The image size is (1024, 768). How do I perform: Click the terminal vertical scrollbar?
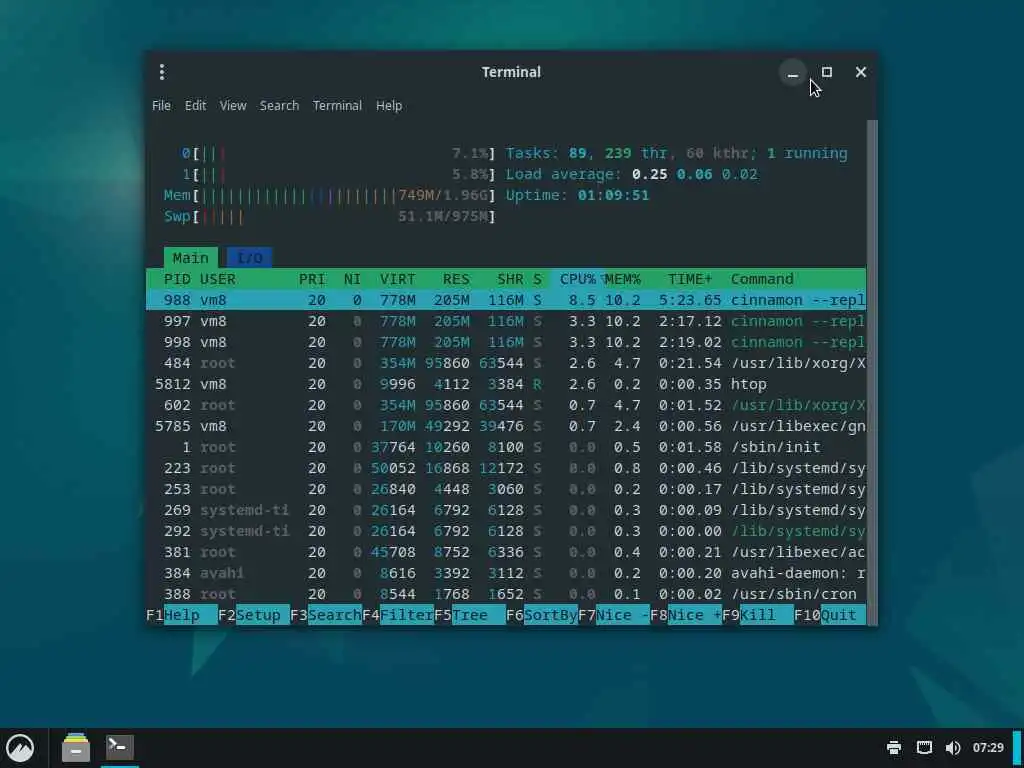coord(872,372)
